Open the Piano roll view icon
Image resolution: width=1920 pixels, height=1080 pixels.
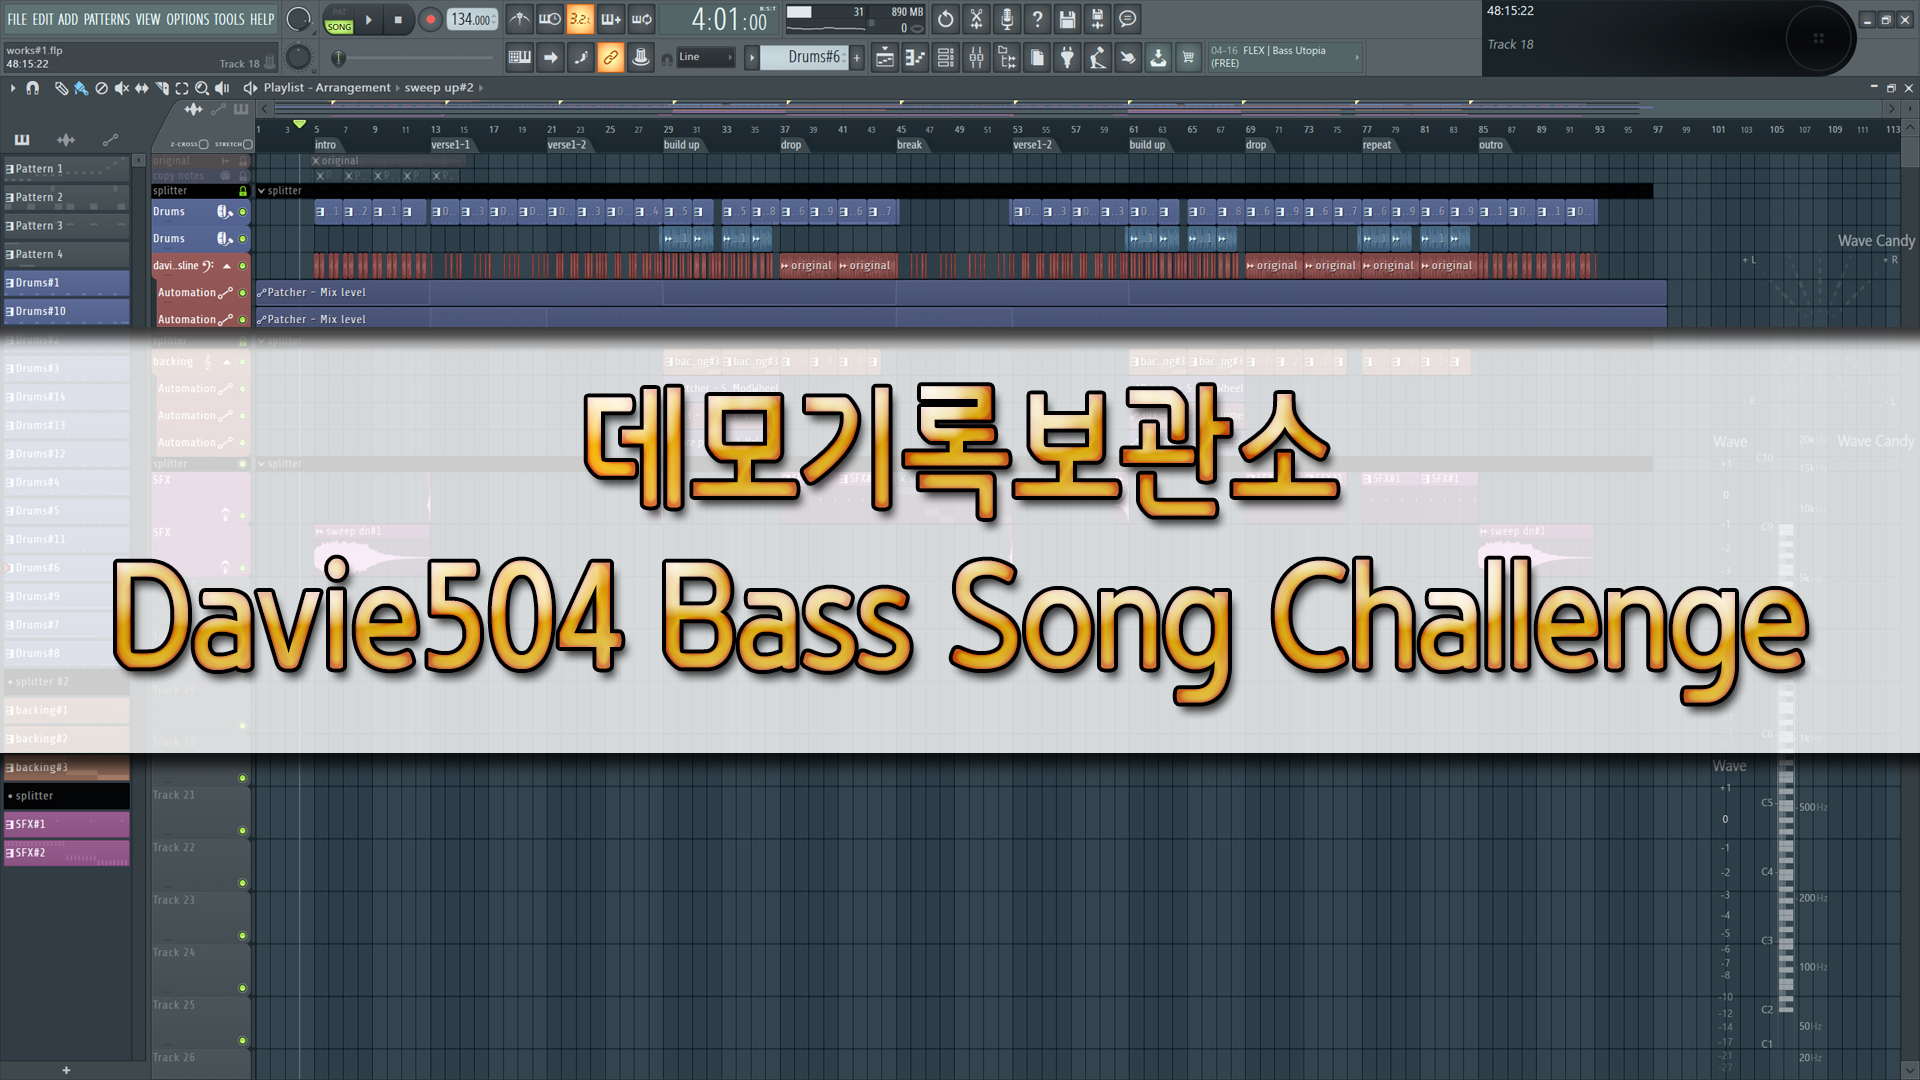[915, 58]
